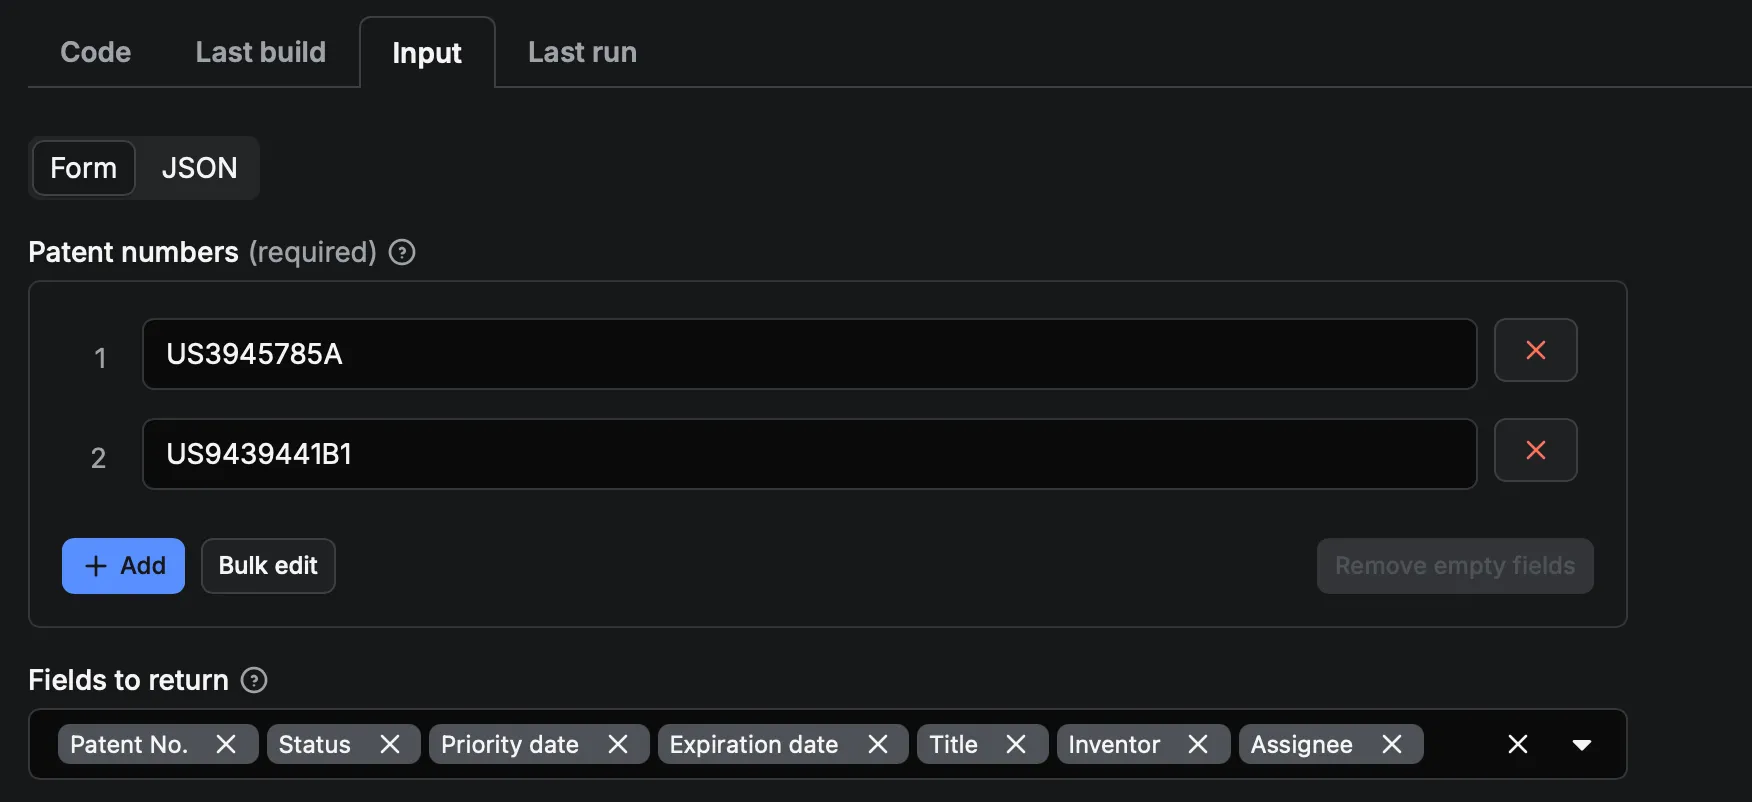Delete patent number US3945785A row

1535,350
